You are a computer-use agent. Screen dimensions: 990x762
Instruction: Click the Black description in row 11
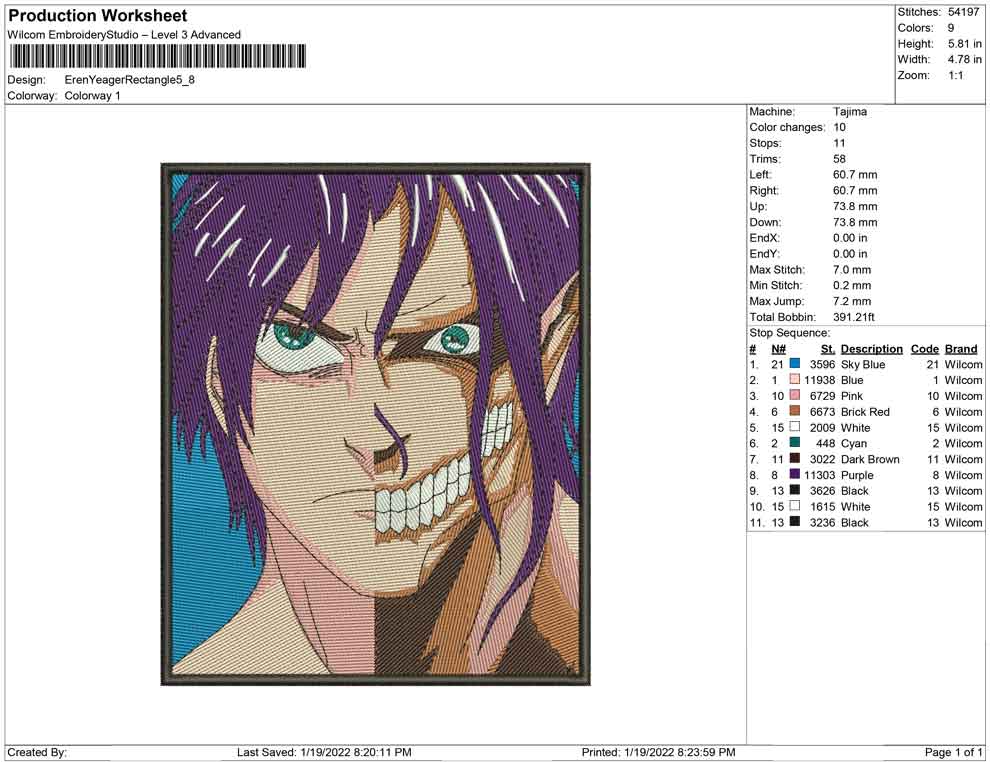tap(854, 522)
